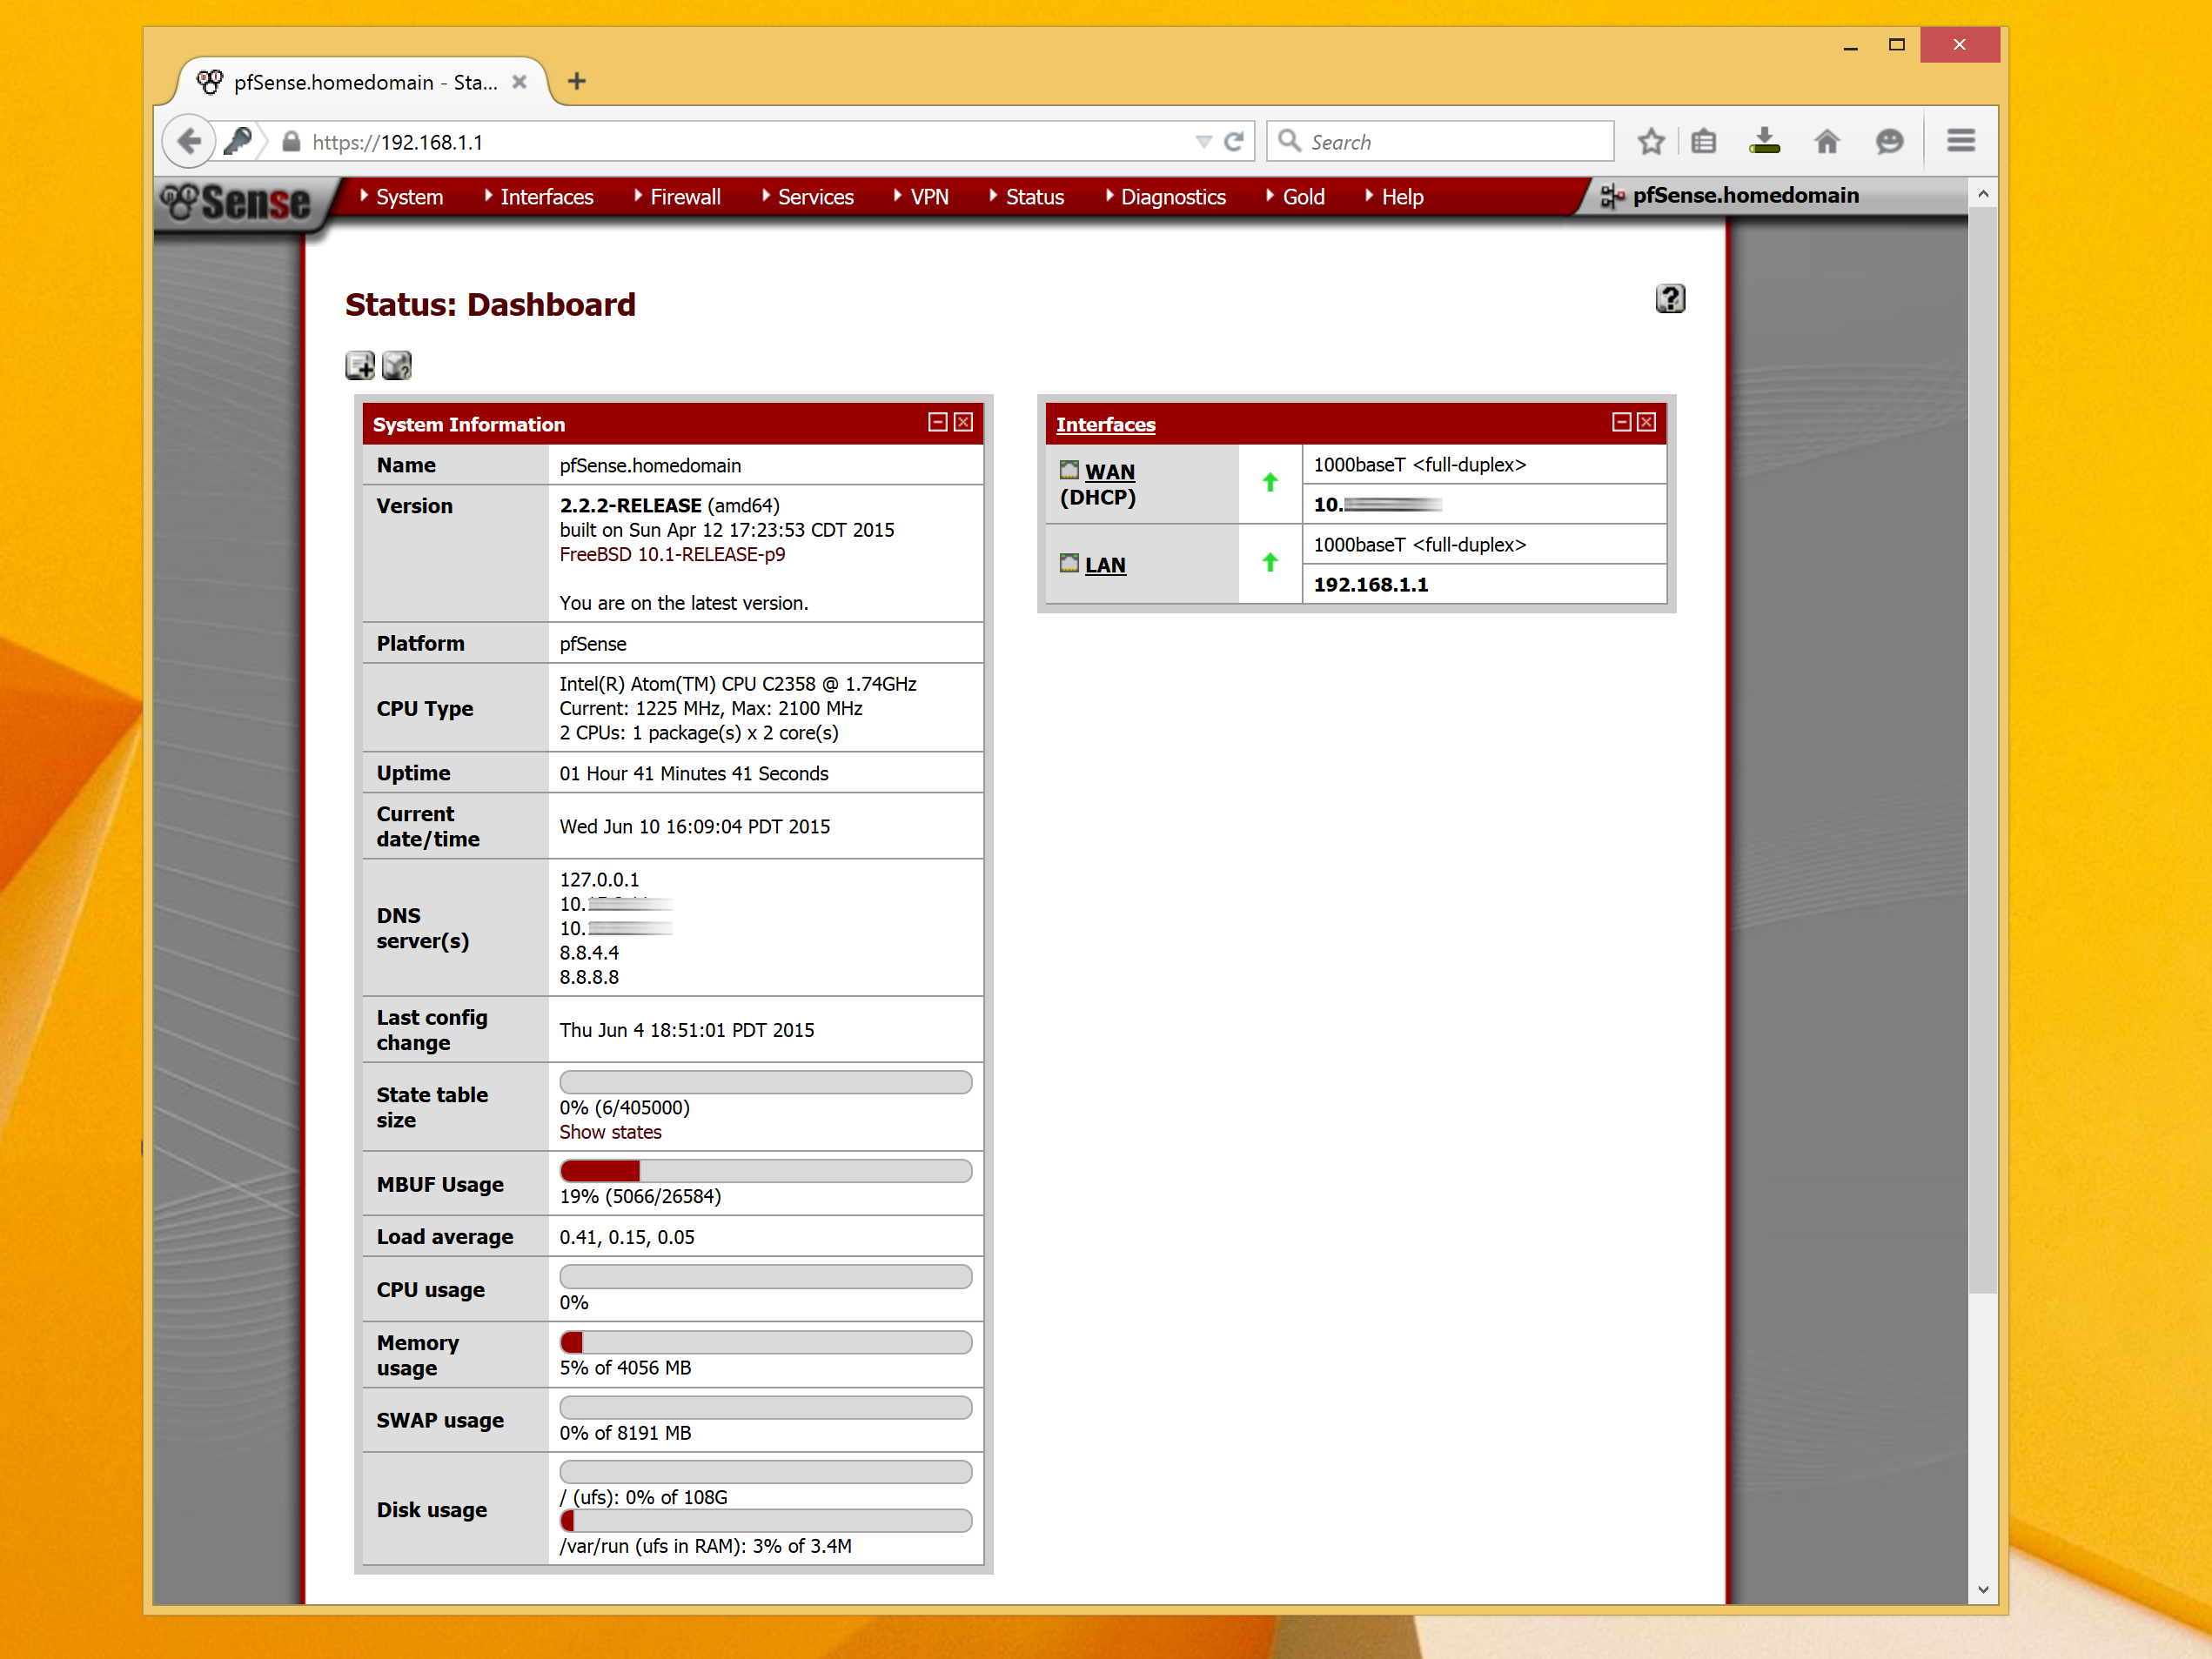Click the welcome wizard dice icon
Screen dimensions: 2212x1659
click(x=397, y=365)
